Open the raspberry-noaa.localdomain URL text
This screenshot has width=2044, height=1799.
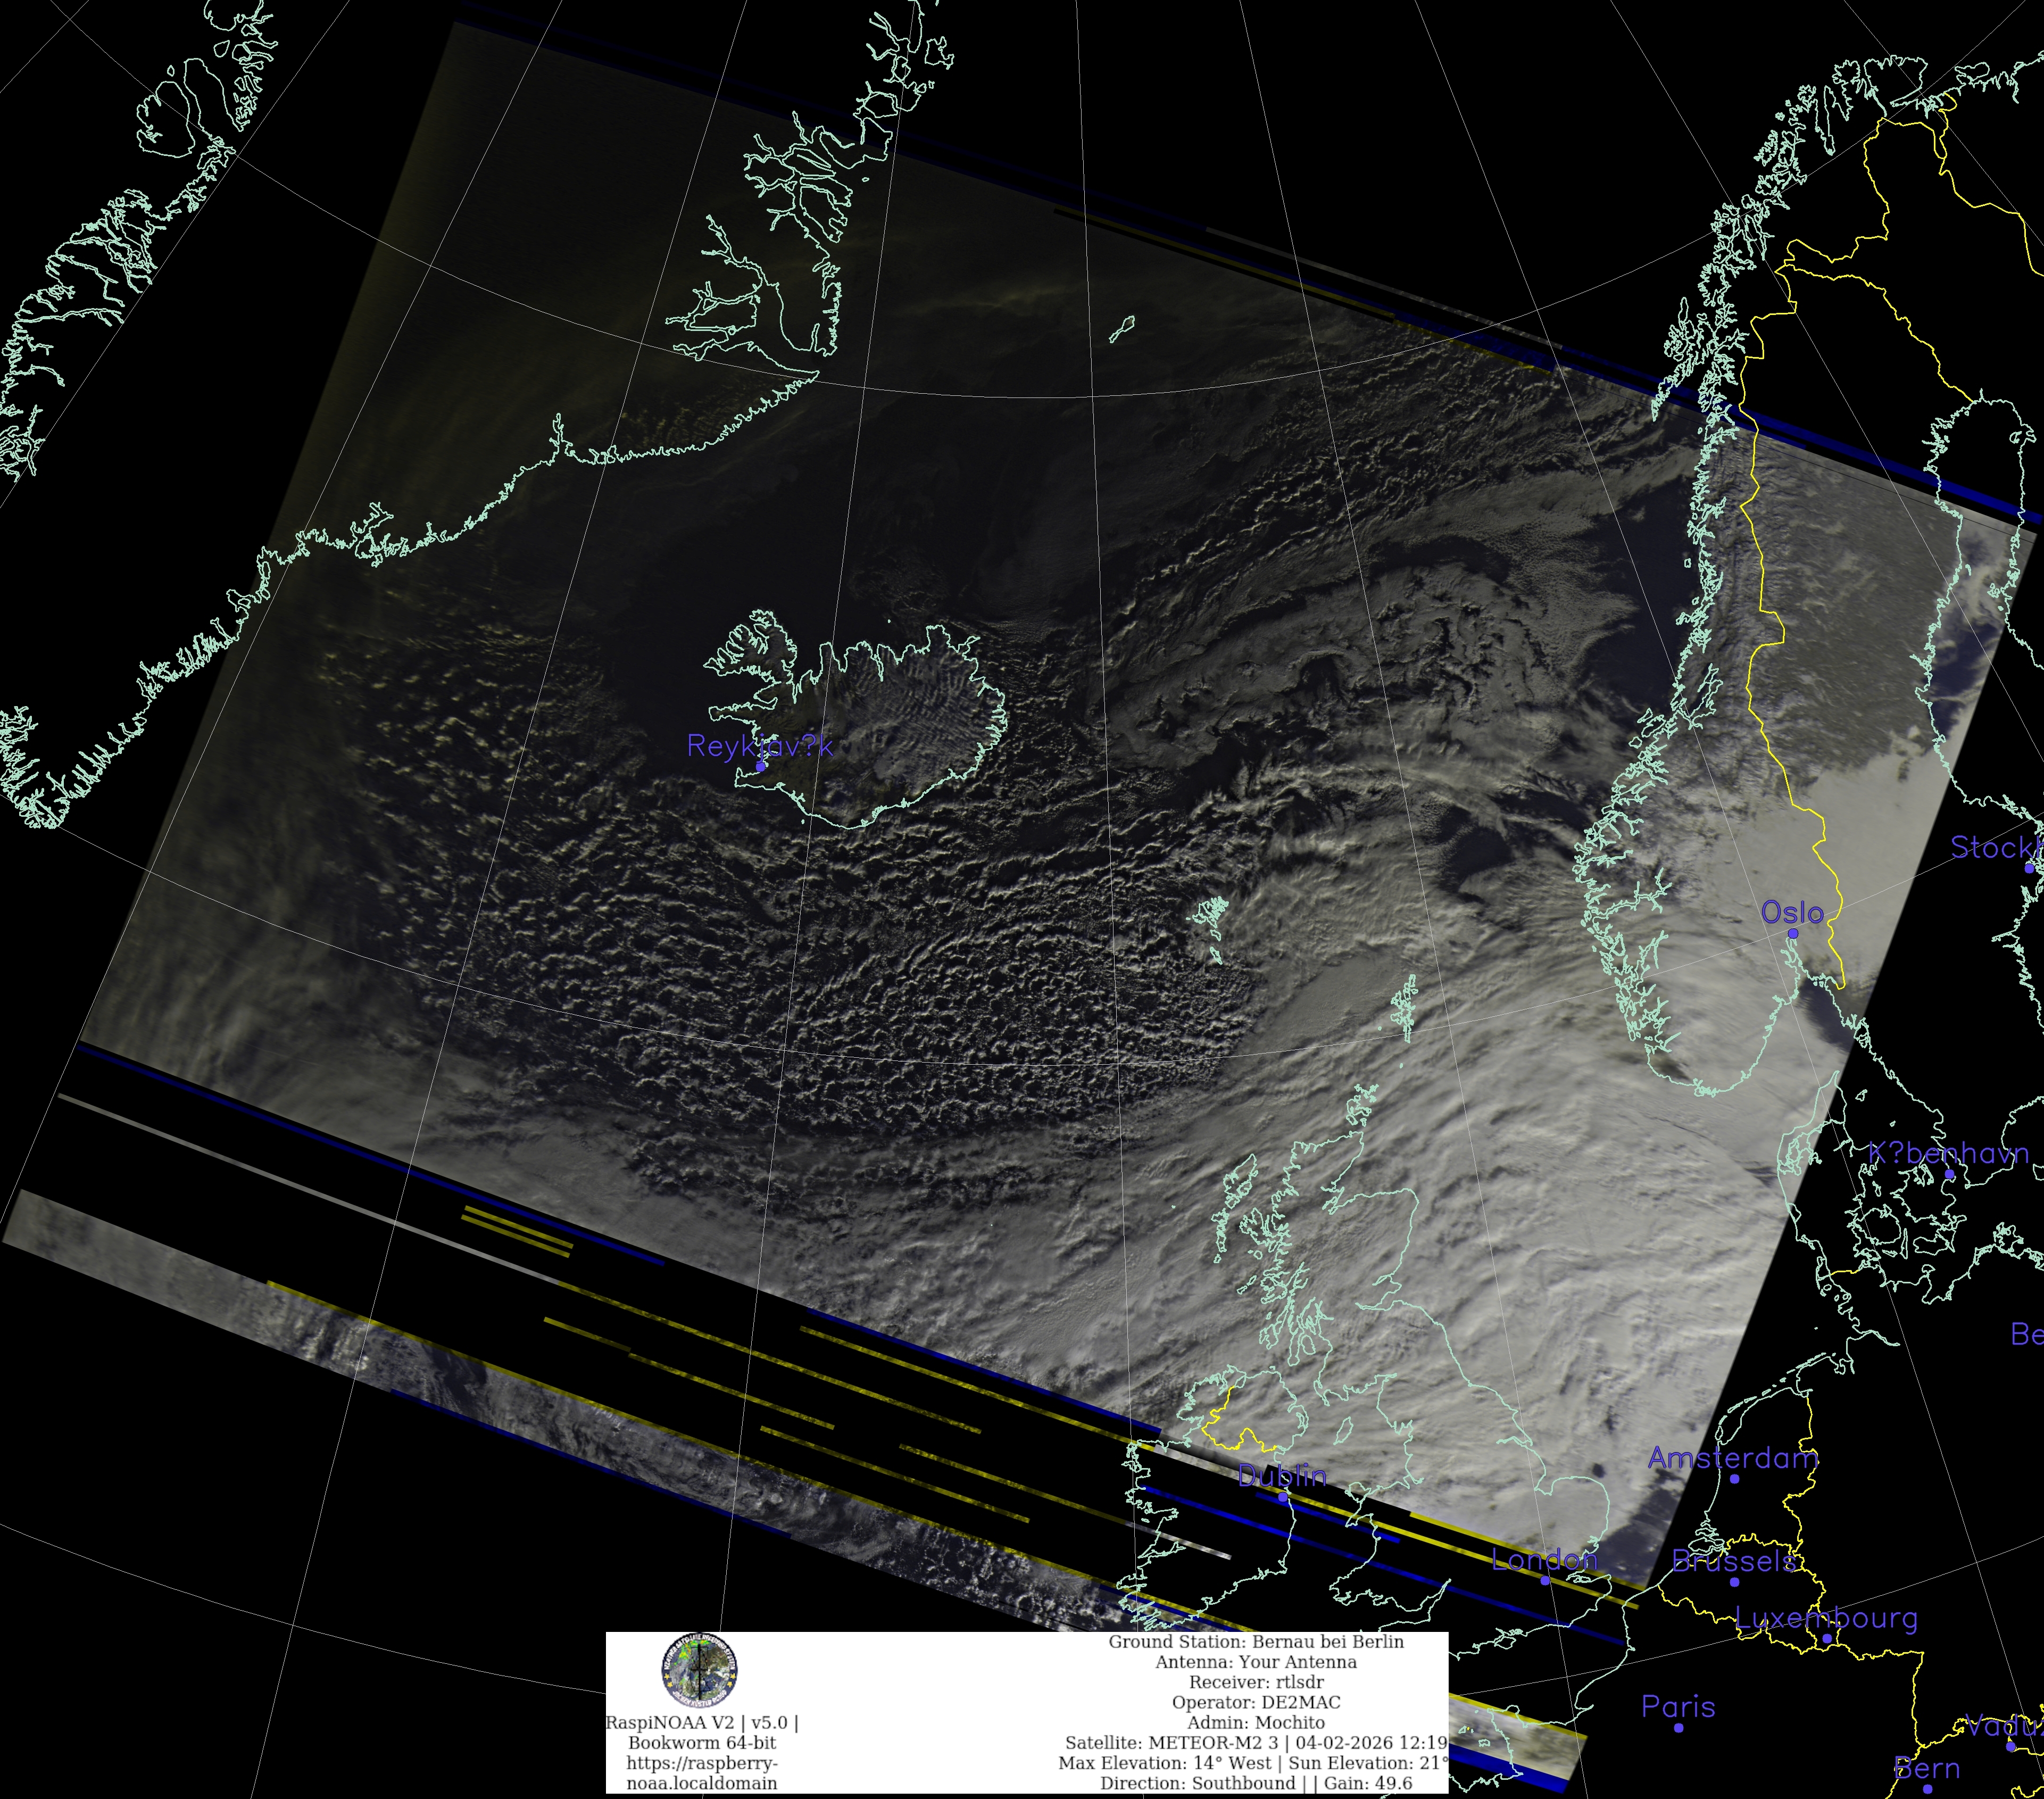click(x=701, y=1773)
